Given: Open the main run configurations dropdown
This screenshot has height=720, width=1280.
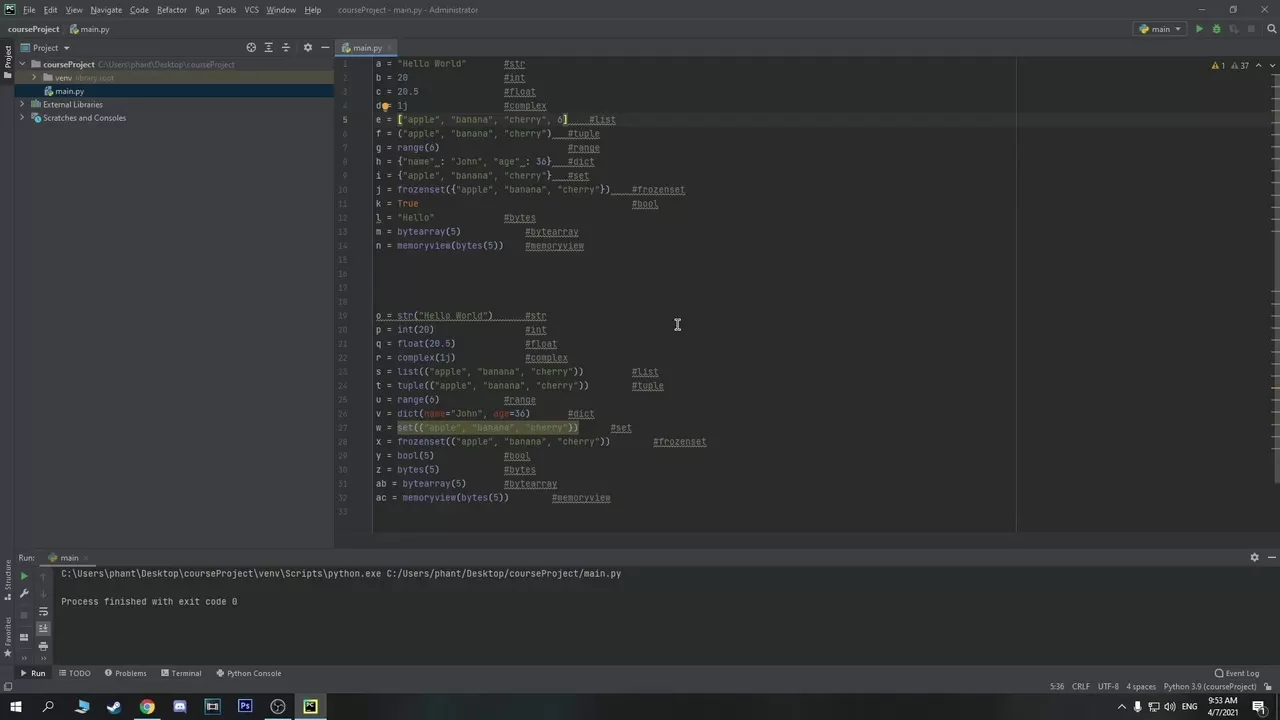Looking at the screenshot, I should tap(1160, 29).
